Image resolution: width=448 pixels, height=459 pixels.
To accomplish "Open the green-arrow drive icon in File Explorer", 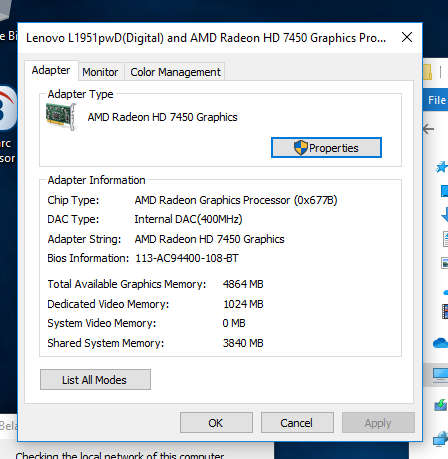I will pyautogui.click(x=441, y=405).
